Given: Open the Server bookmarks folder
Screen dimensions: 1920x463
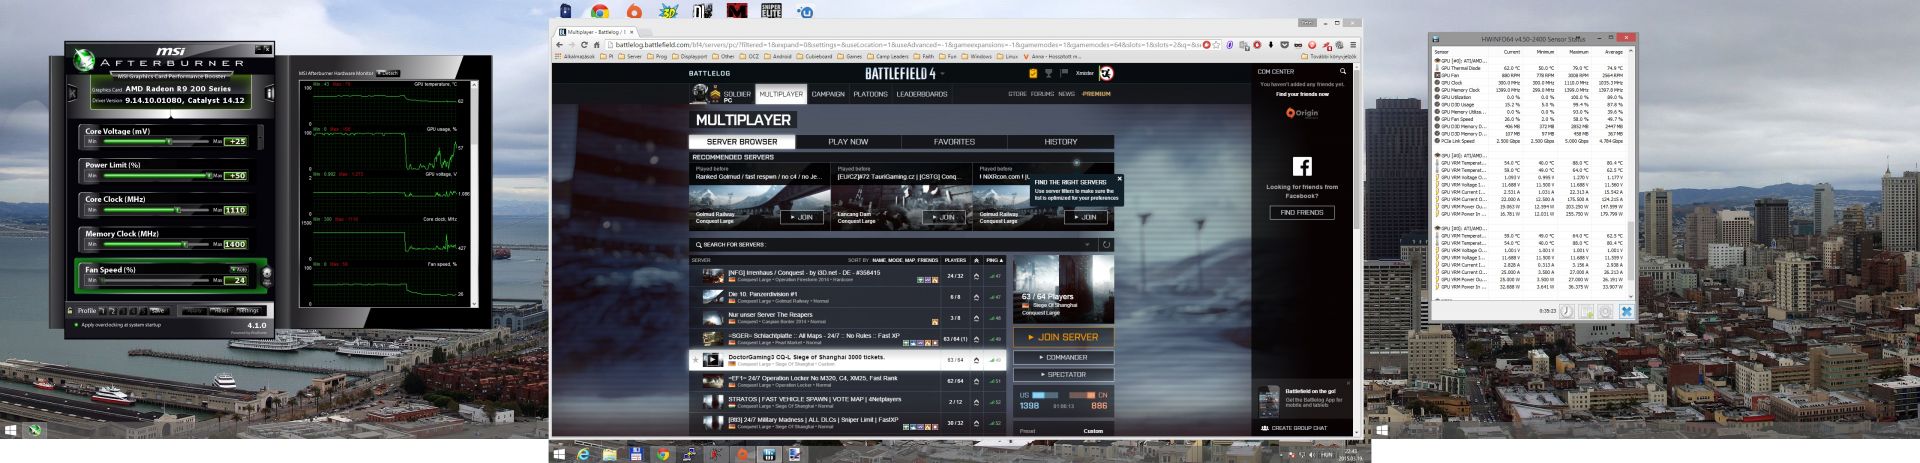Looking at the screenshot, I should [x=630, y=56].
